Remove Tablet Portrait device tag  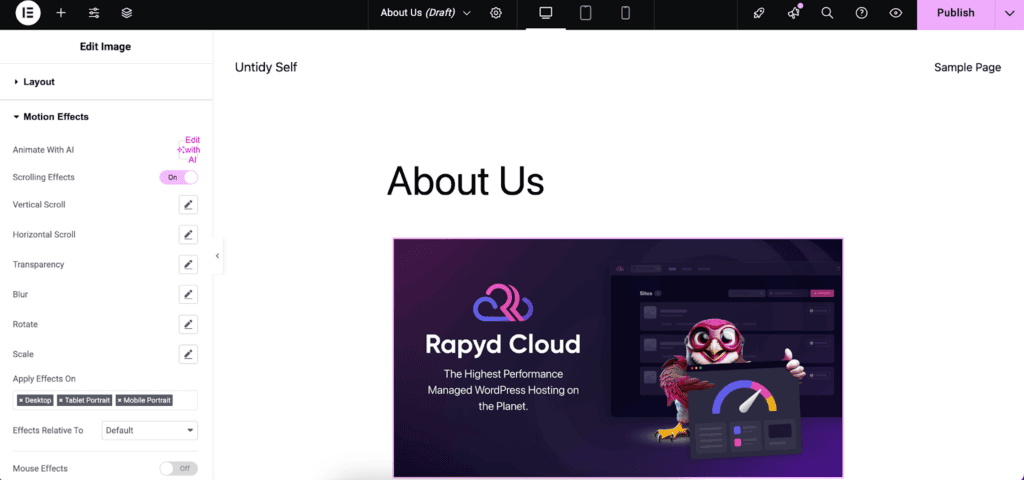tap(61, 400)
